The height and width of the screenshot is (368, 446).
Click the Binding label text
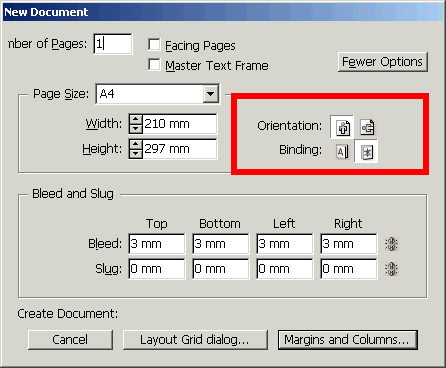[x=301, y=150]
